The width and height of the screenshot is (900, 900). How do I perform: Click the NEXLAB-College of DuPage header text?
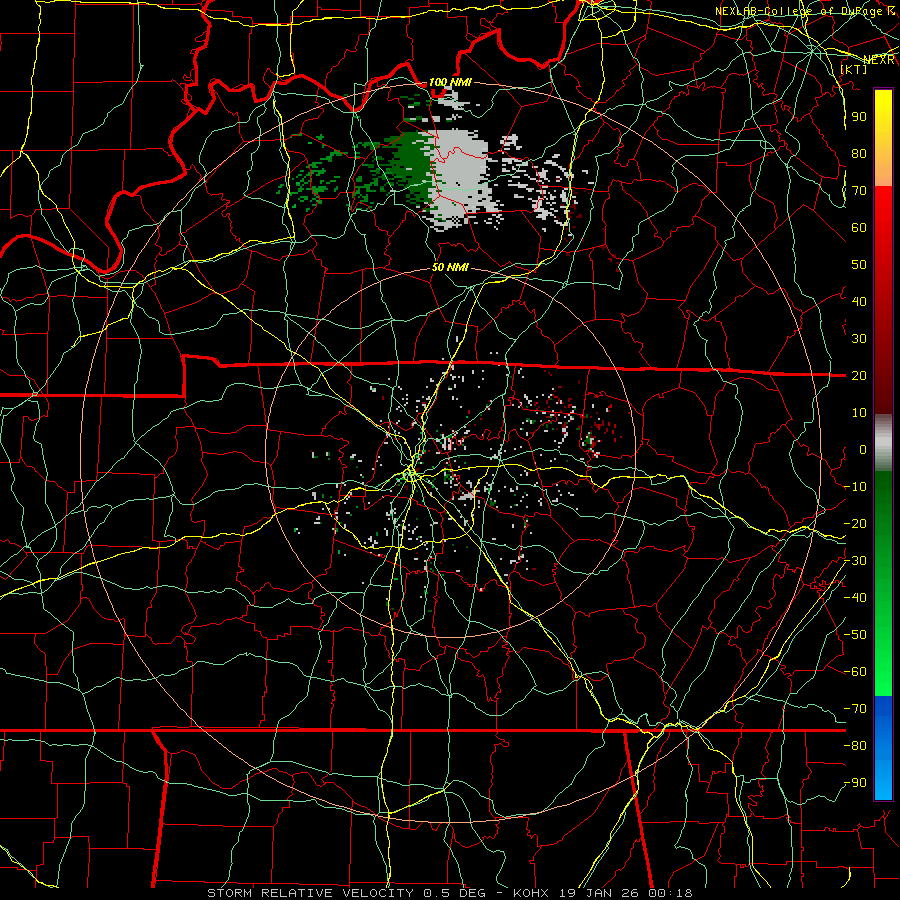(x=805, y=11)
